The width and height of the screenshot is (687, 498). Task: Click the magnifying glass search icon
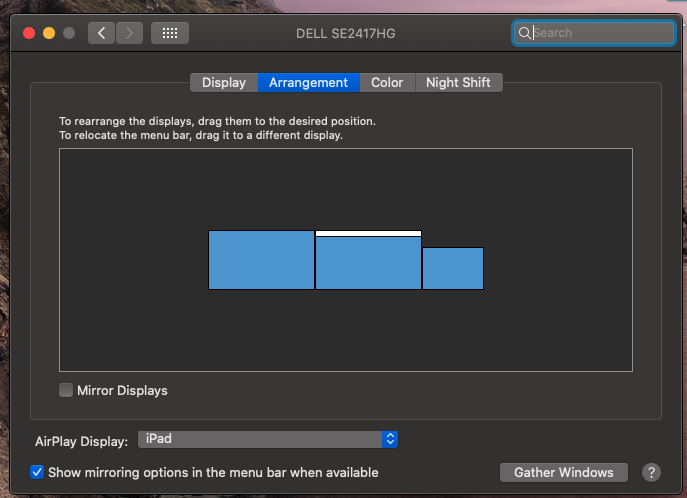click(524, 33)
